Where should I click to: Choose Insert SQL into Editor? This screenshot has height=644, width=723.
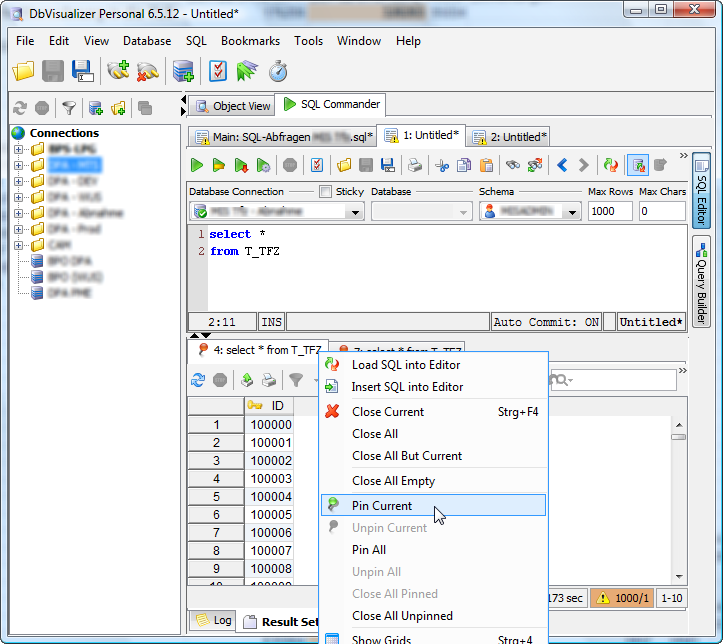[433, 387]
